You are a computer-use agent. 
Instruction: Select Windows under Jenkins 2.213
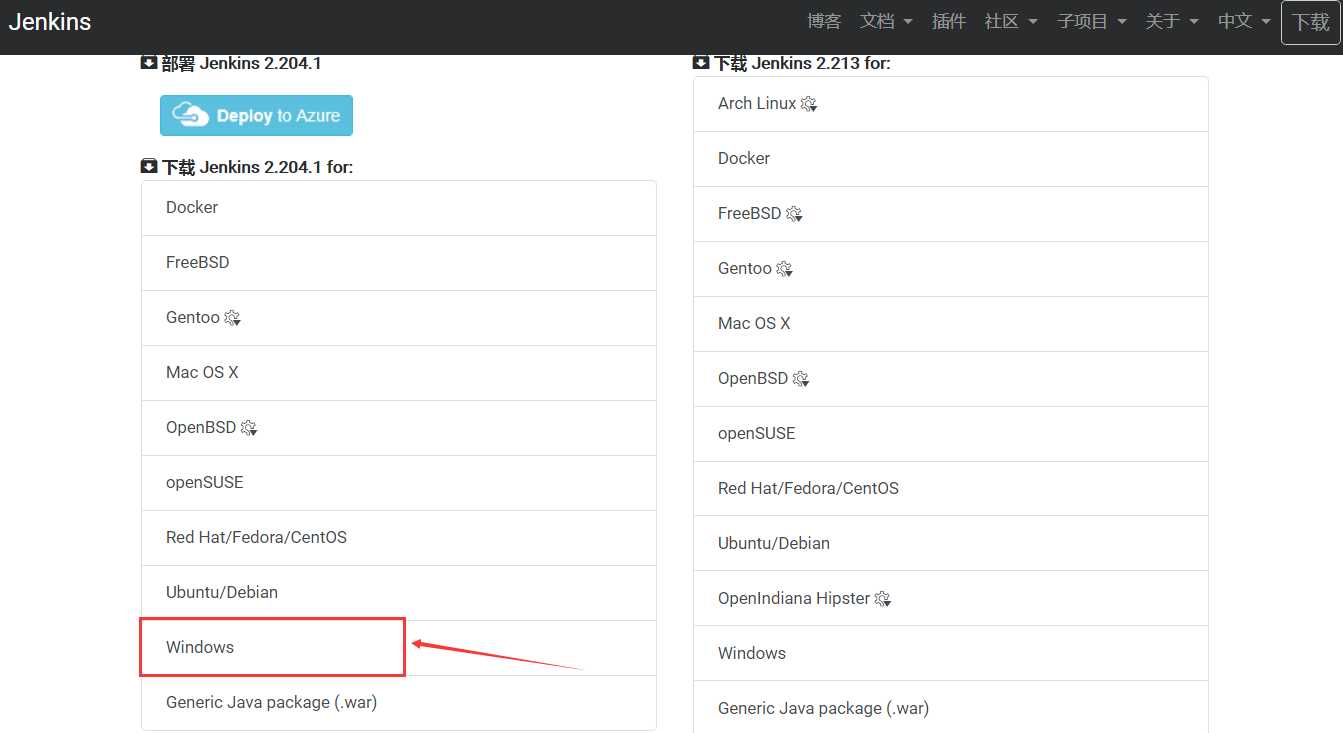click(x=950, y=654)
